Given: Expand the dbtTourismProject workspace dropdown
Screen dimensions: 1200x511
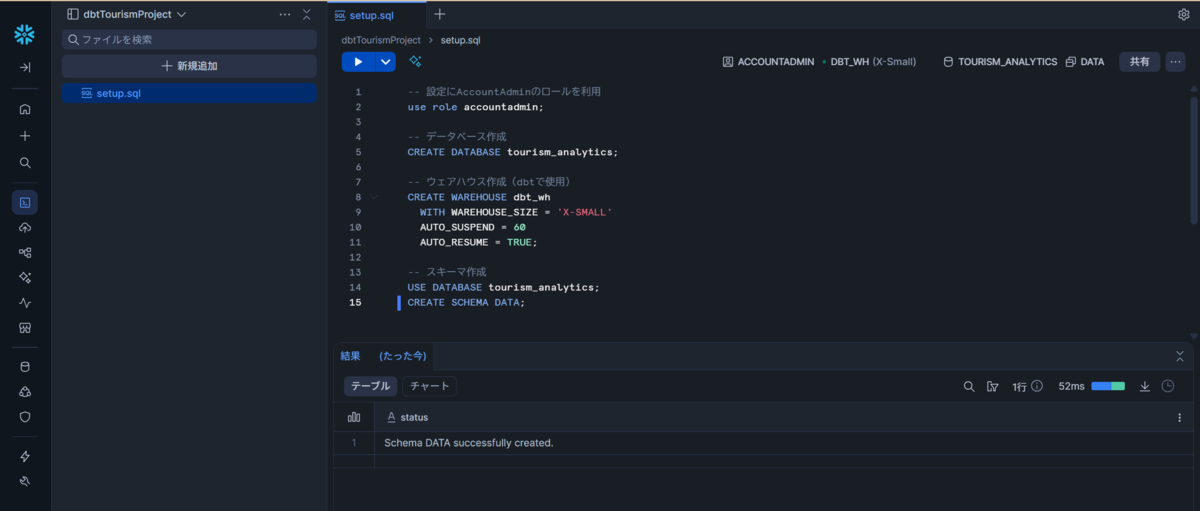Looking at the screenshot, I should point(127,15).
